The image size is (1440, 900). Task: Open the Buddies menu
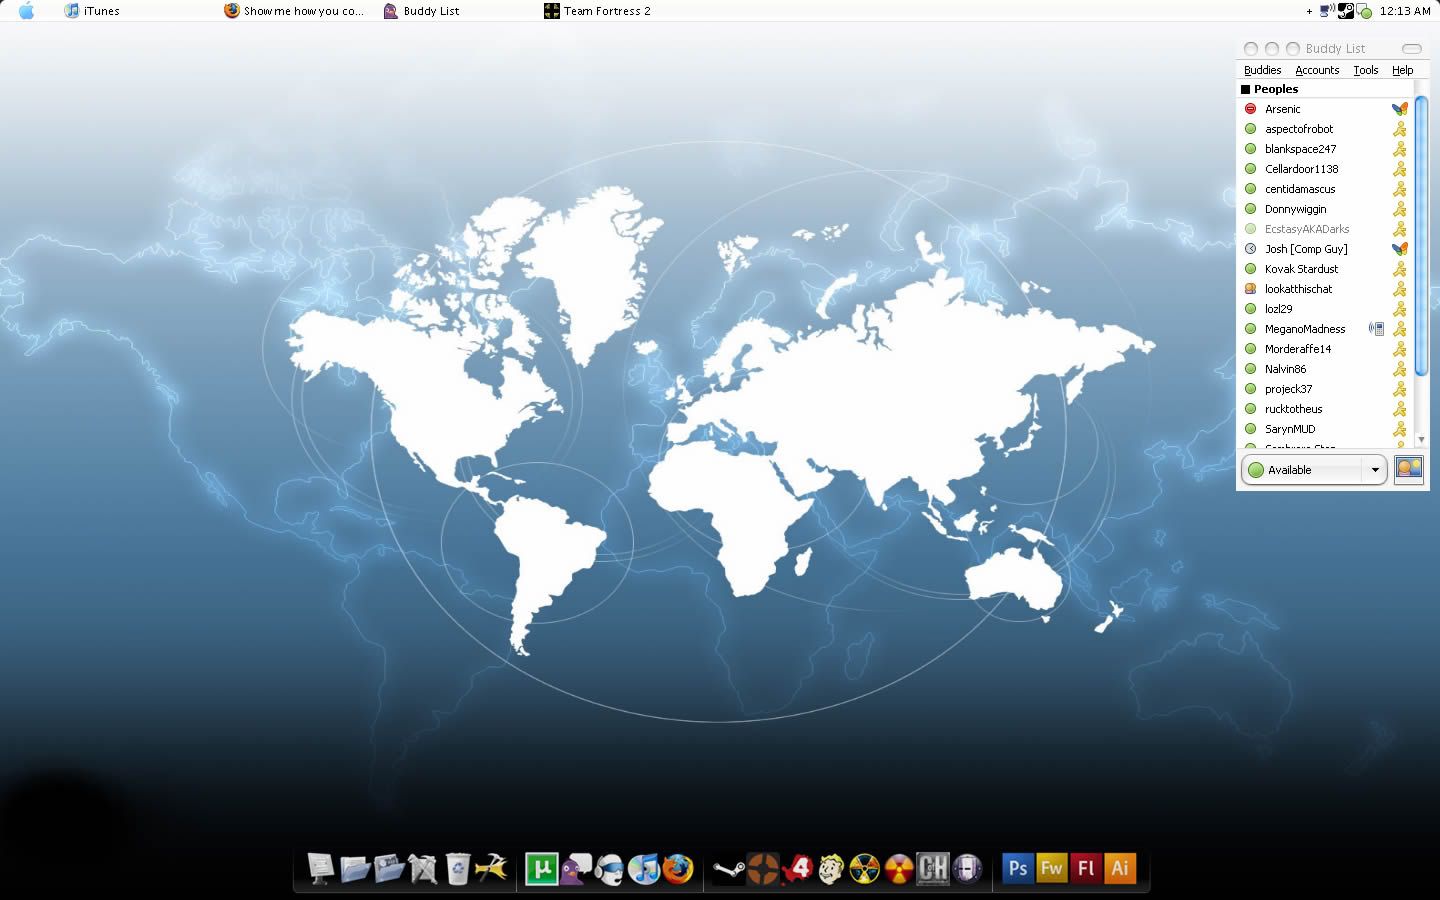click(1262, 70)
